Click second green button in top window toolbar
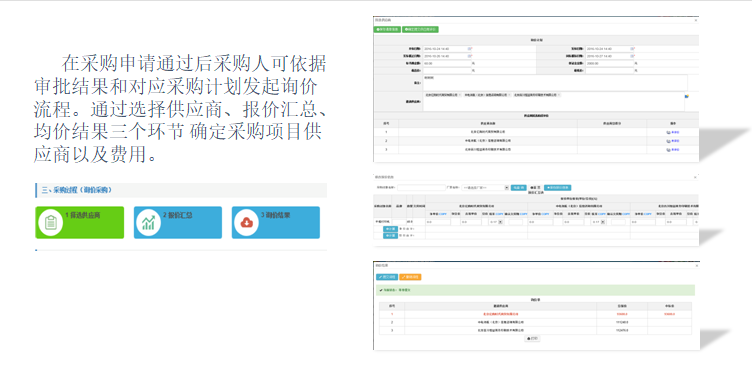Viewport: 752px width, 367px height. pyautogui.click(x=420, y=29)
